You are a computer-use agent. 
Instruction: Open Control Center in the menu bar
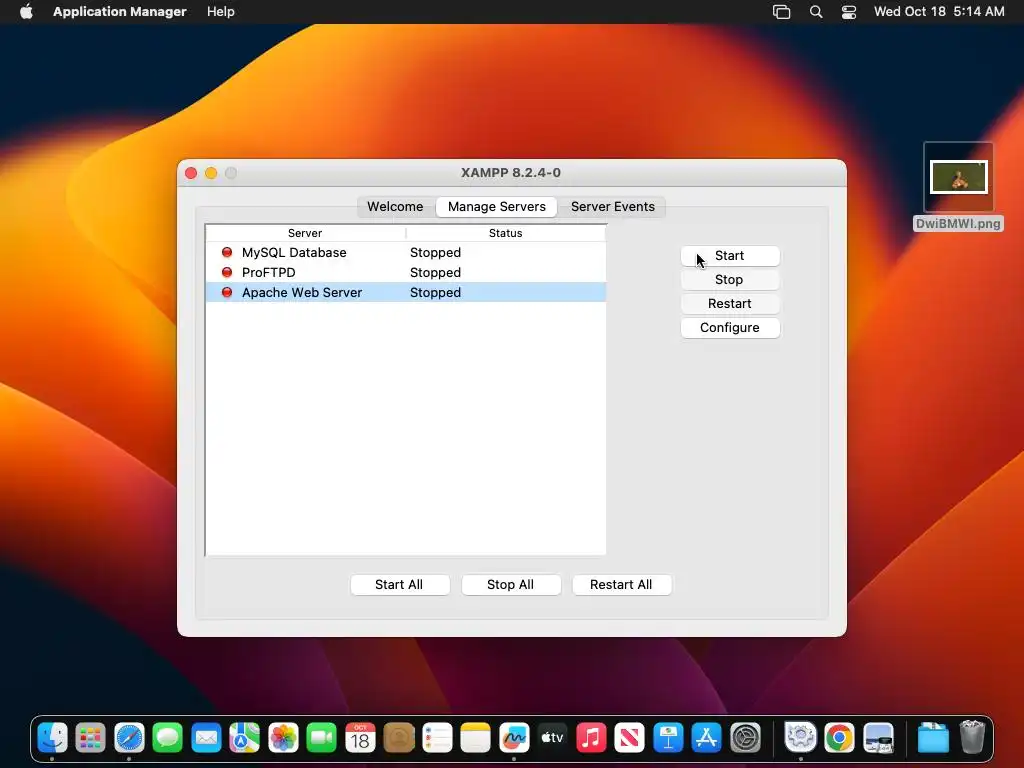pyautogui.click(x=848, y=12)
